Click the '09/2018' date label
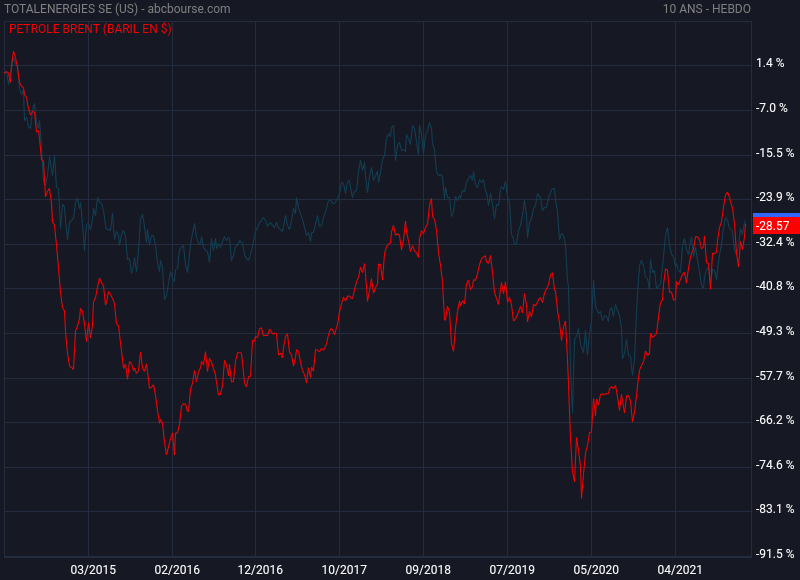 click(x=428, y=570)
